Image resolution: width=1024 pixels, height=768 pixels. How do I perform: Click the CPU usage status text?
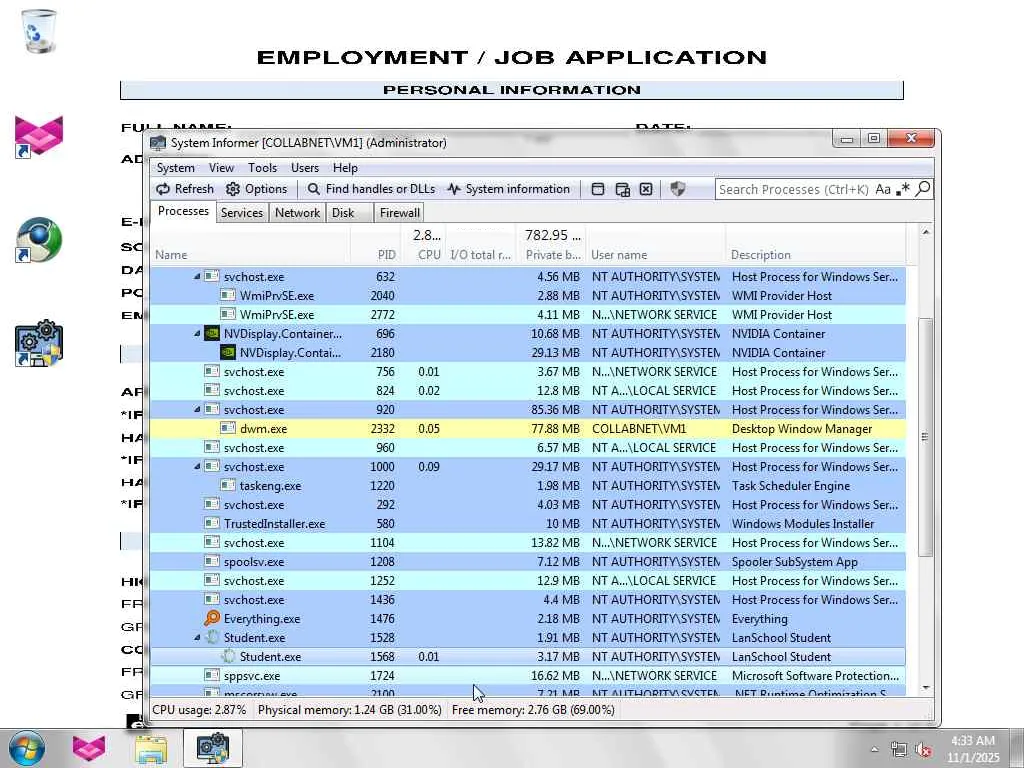click(199, 710)
